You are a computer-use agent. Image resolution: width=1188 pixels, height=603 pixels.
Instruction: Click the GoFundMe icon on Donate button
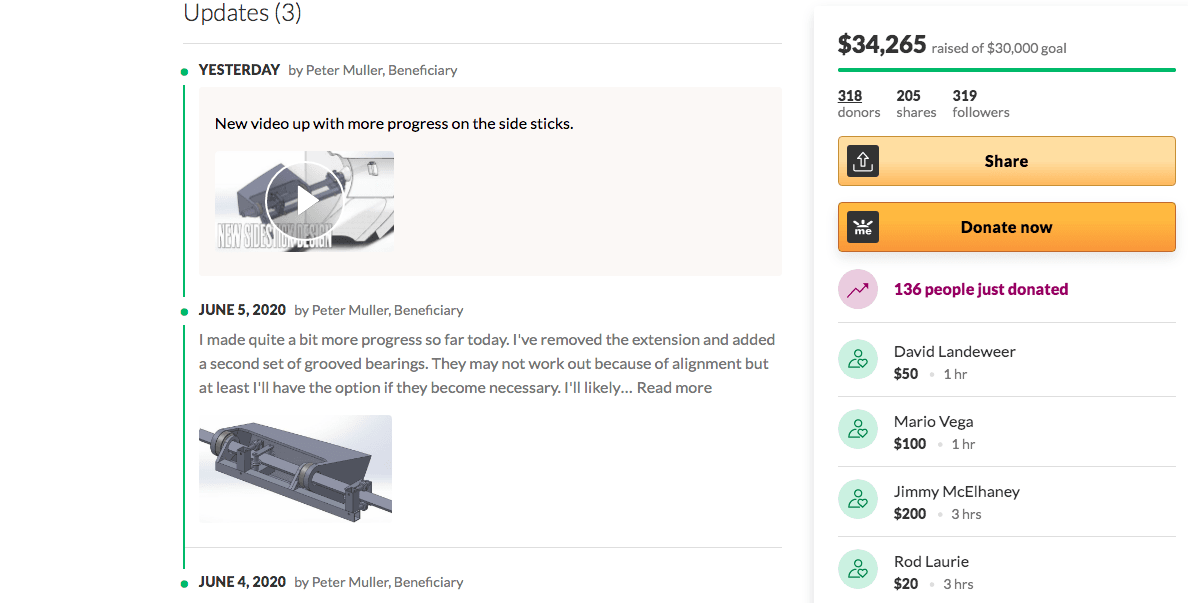(x=862, y=227)
